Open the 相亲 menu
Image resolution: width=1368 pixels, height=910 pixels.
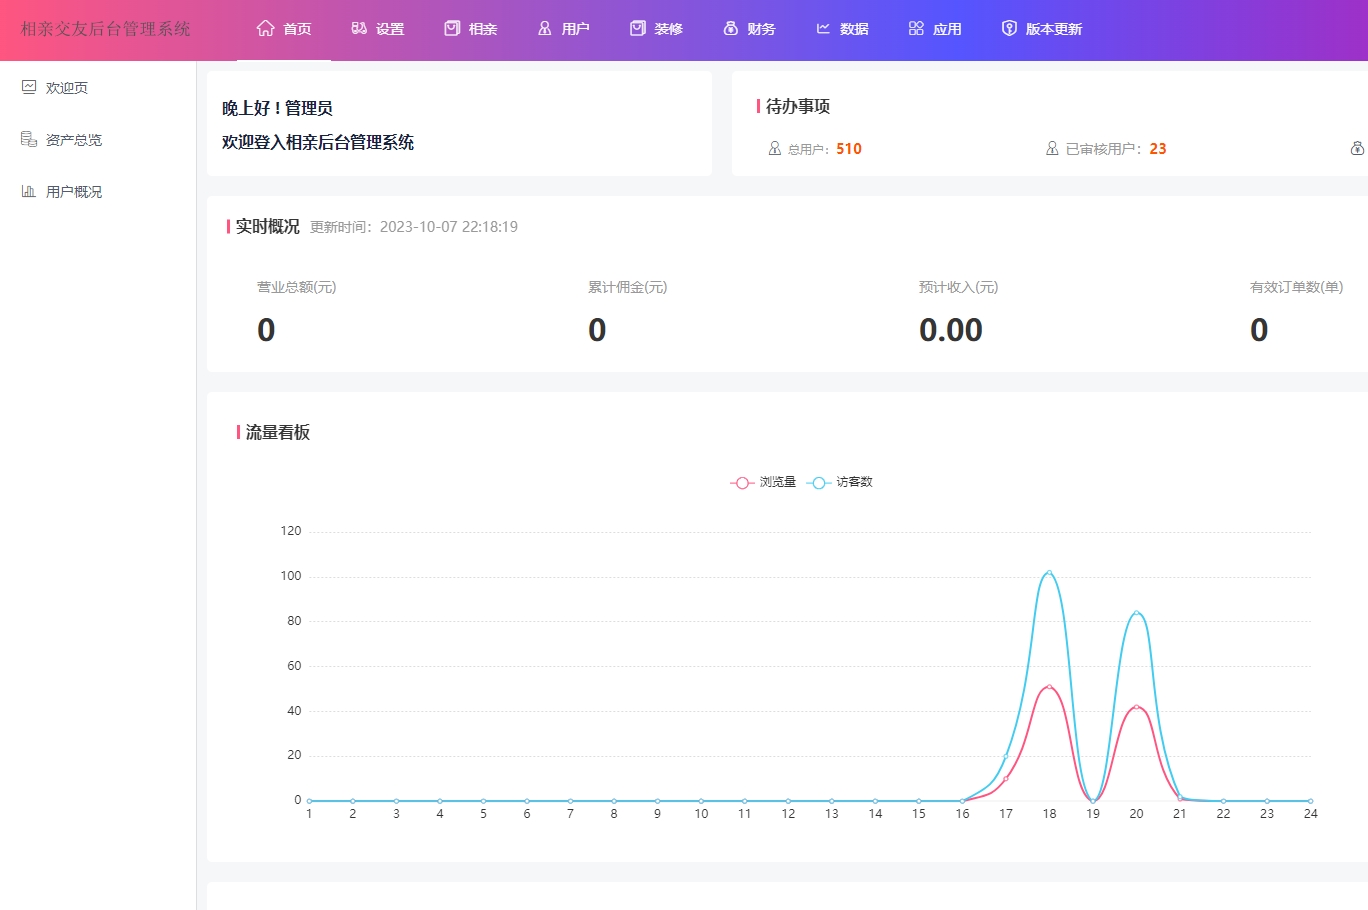[471, 29]
